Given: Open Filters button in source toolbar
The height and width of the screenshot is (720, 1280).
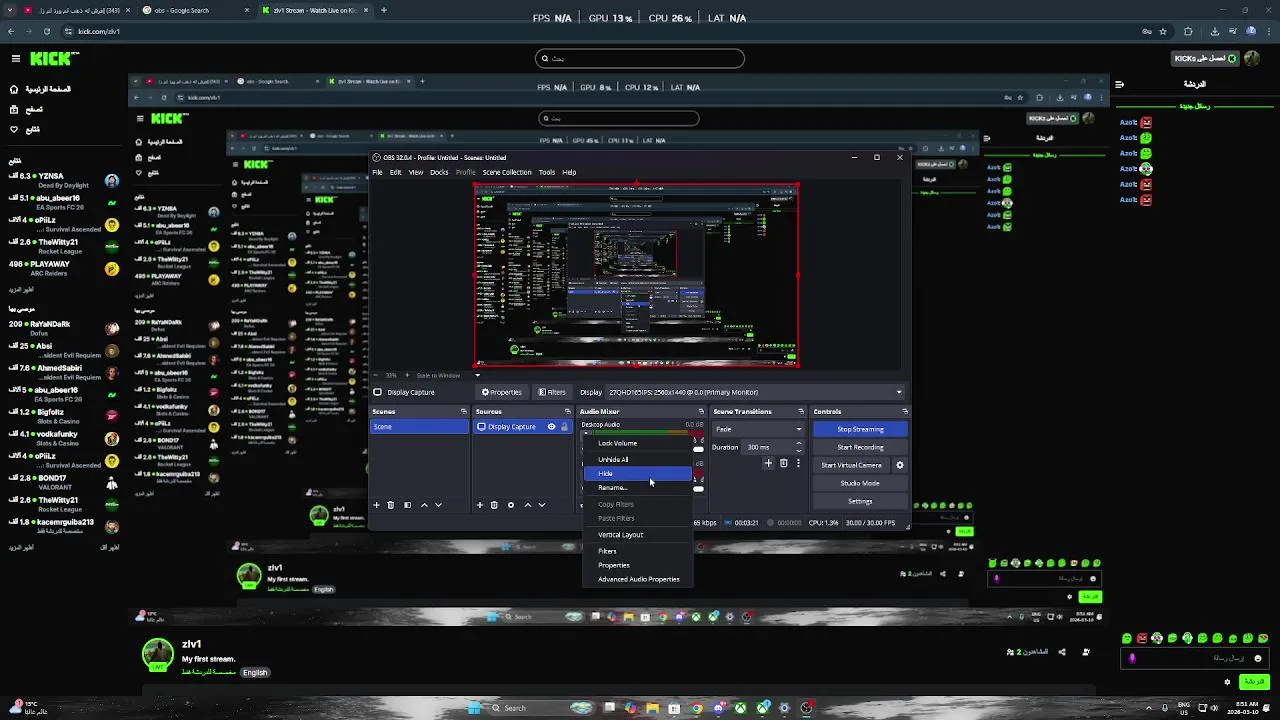Looking at the screenshot, I should 551,392.
